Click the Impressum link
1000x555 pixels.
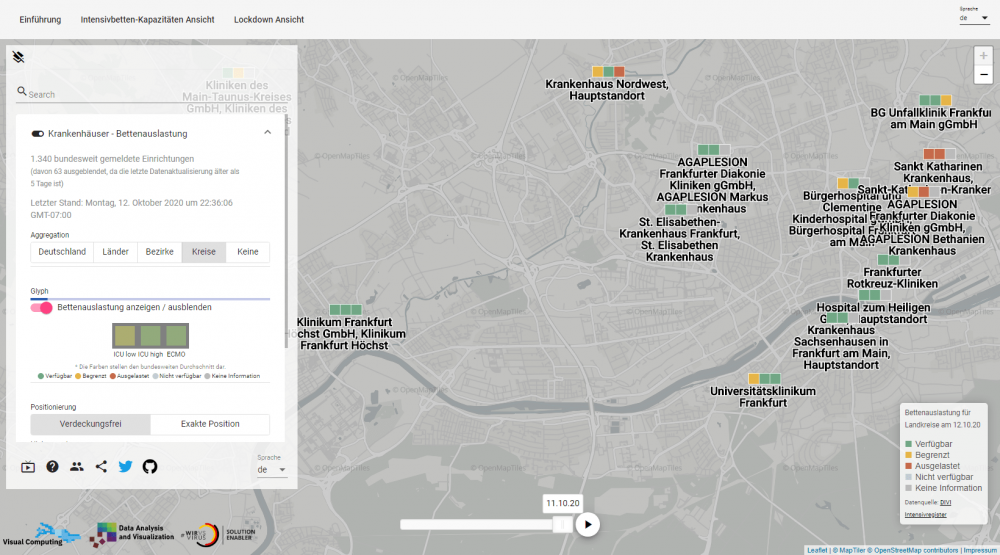coord(979,550)
